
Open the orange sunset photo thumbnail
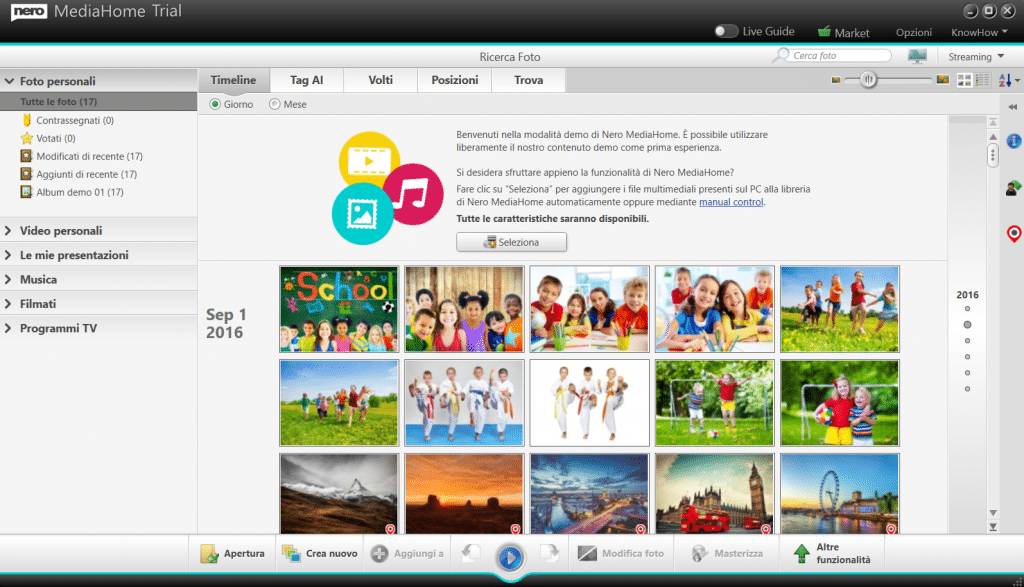pos(464,494)
